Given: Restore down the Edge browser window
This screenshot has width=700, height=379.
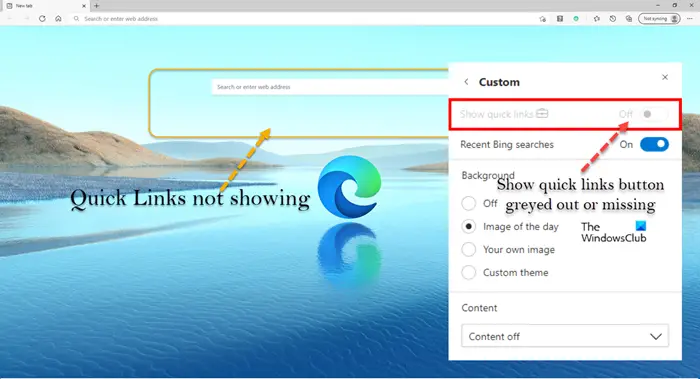Looking at the screenshot, I should [x=675, y=5].
